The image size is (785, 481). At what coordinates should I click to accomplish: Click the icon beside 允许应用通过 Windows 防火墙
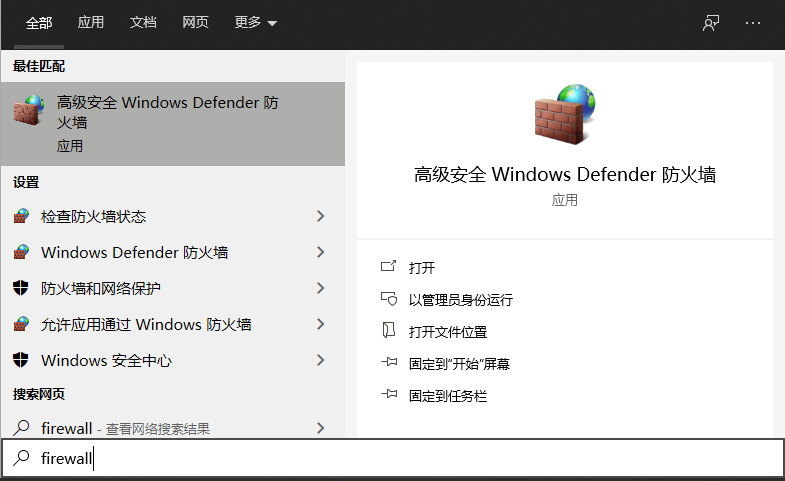[x=21, y=324]
